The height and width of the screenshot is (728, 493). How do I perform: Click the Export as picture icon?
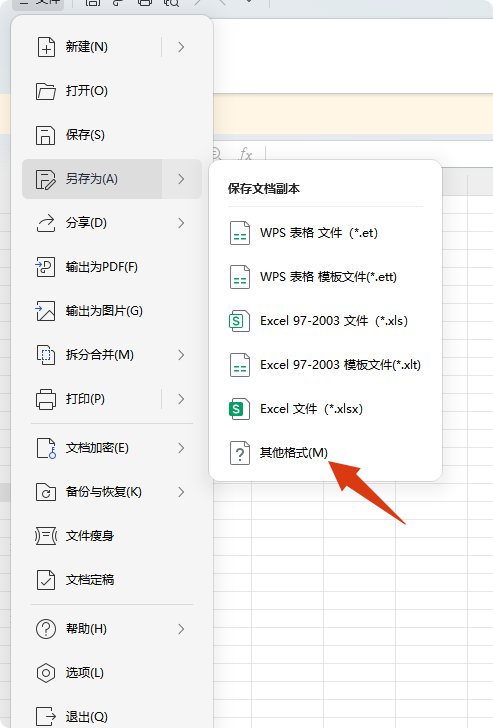point(45,311)
